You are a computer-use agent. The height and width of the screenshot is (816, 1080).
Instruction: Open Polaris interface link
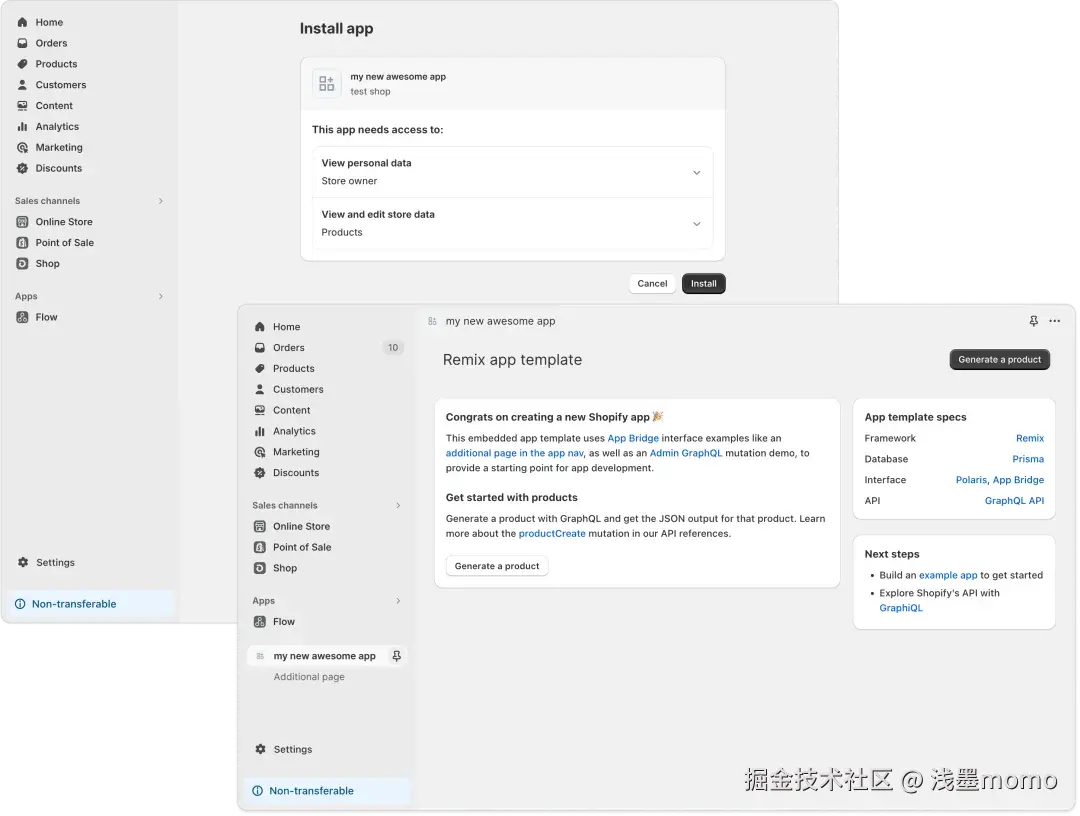coord(971,480)
